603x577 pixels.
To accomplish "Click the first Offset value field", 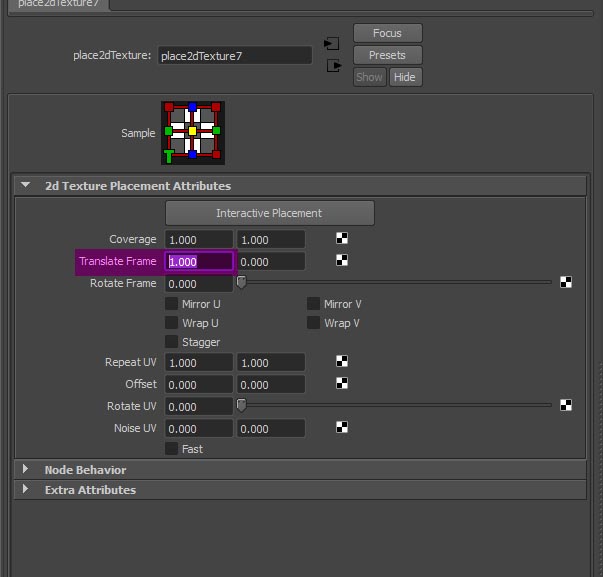I will (x=199, y=384).
